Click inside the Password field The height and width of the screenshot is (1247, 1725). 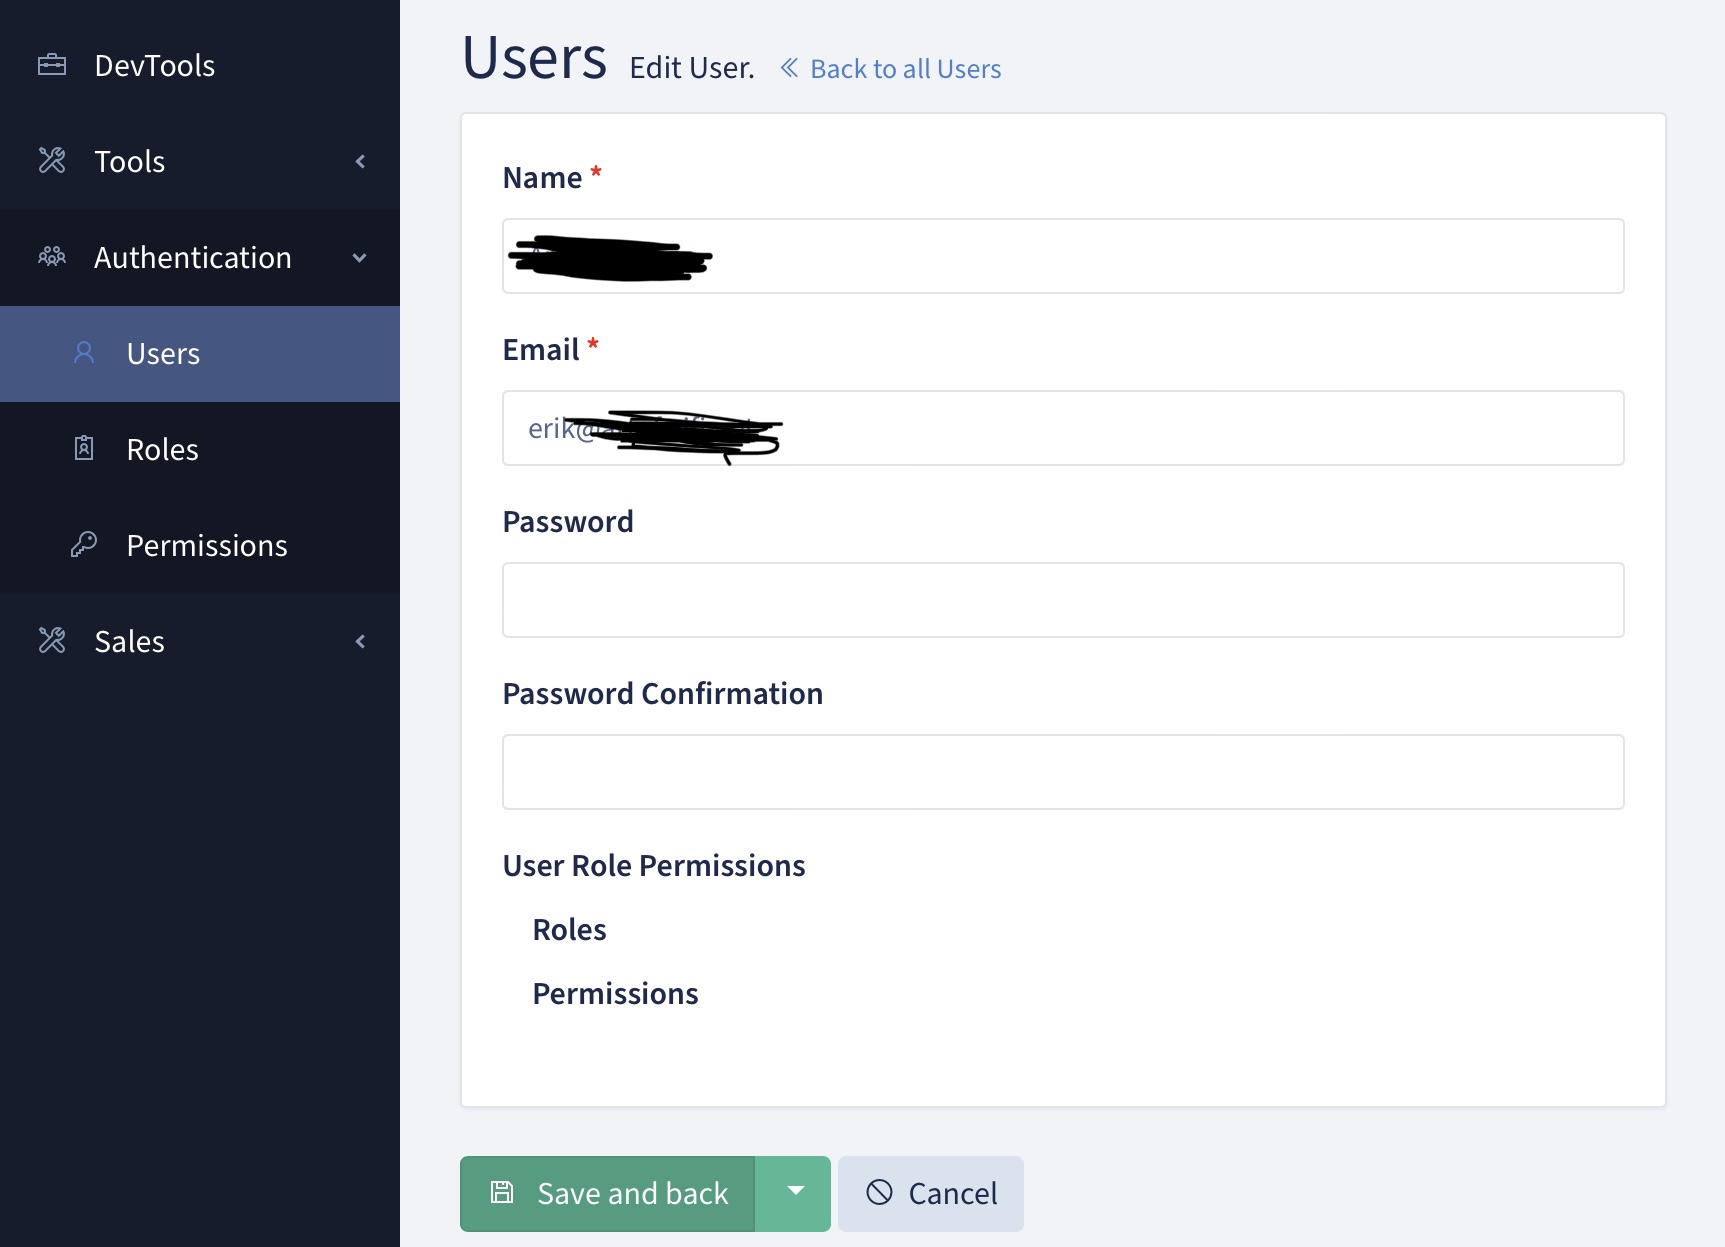(x=1062, y=599)
